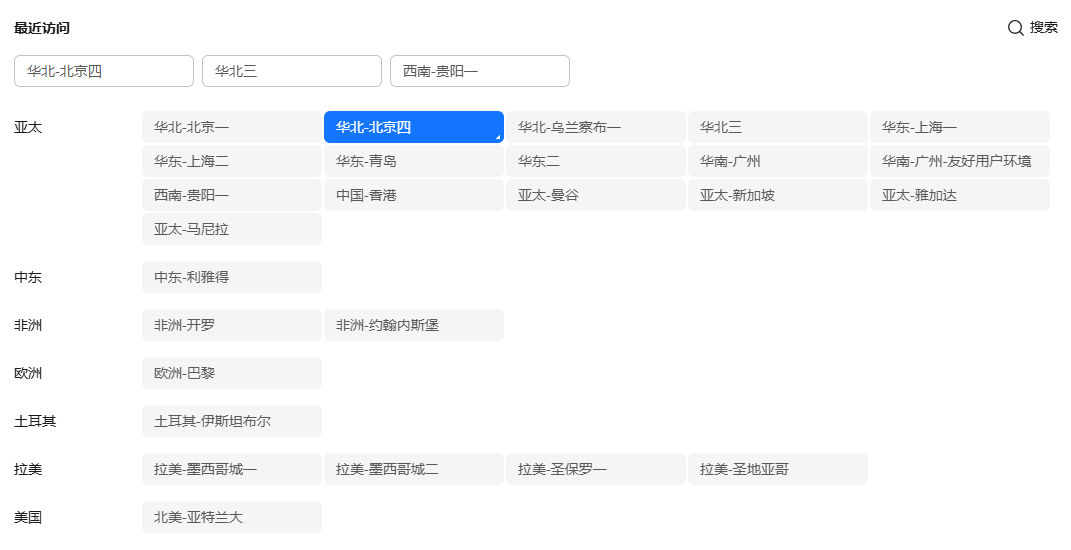
Task: Select the 华东-上海一 region
Action: tap(960, 127)
